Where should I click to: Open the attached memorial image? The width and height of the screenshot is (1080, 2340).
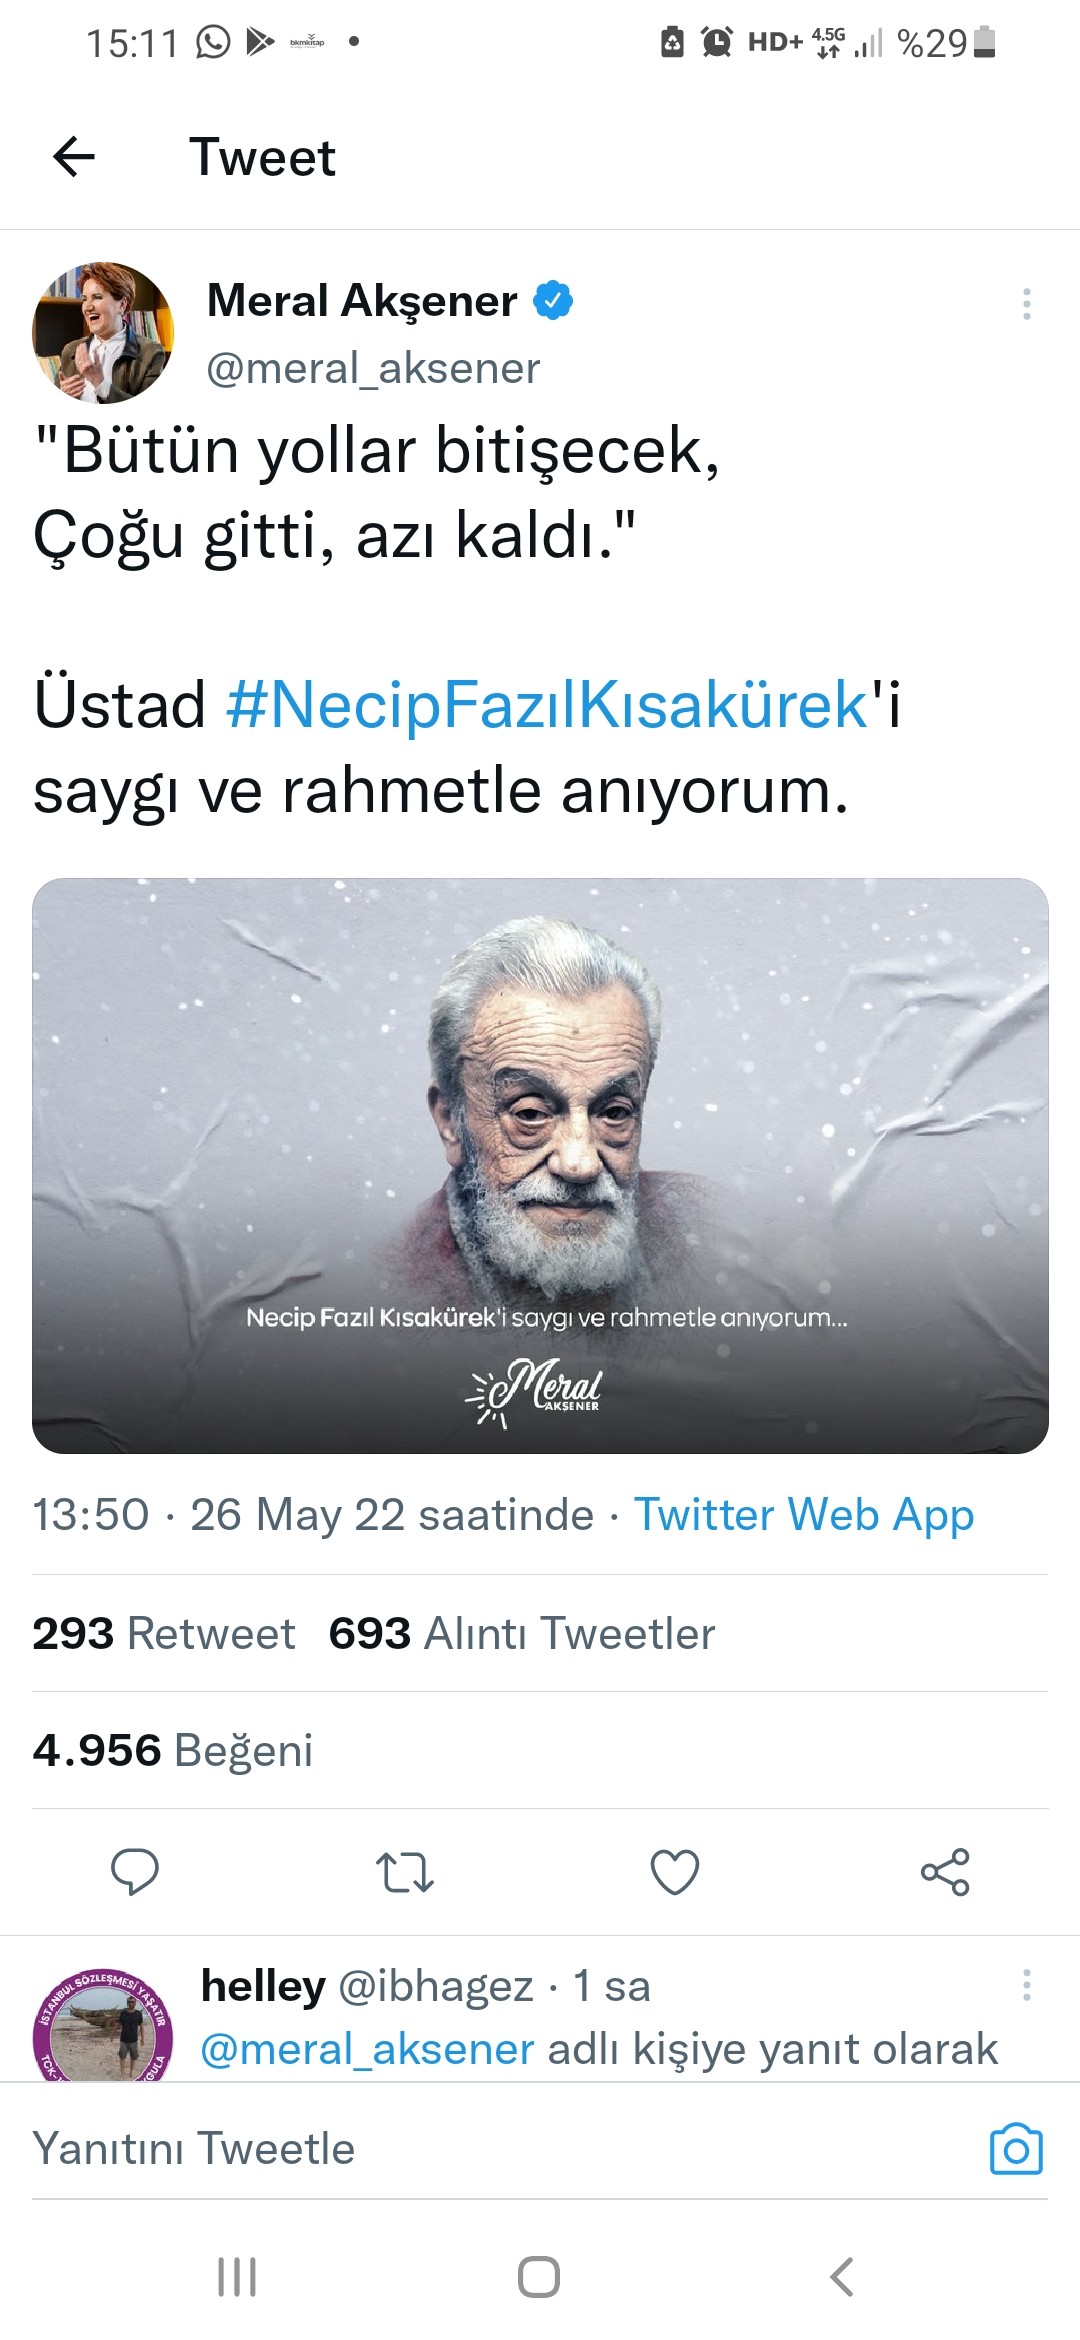[540, 1165]
